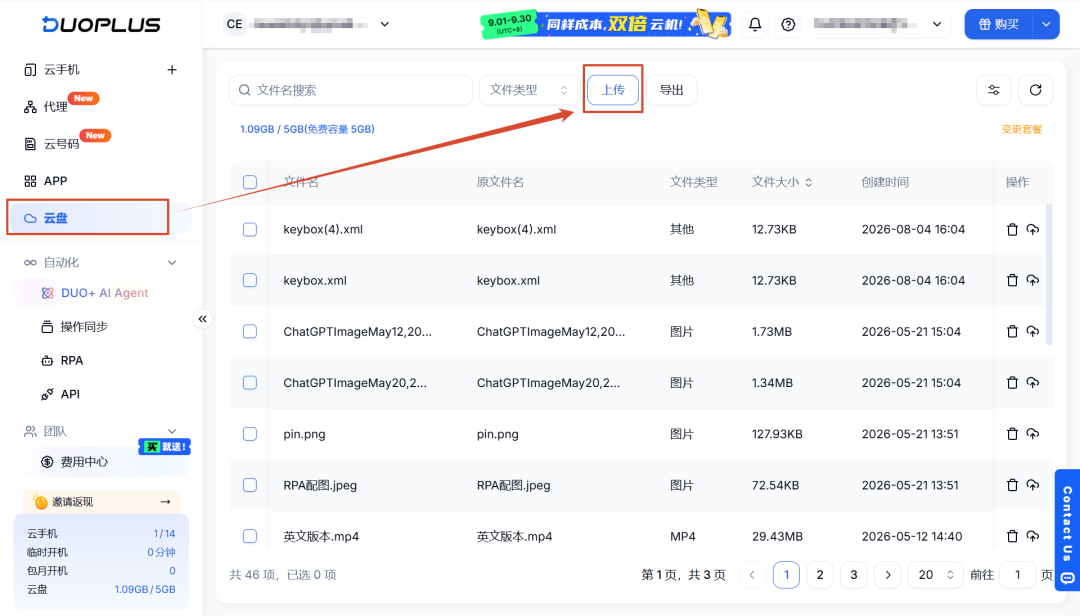Screen dimensions: 1080x616
Task: Push keybox(4).xml to cloud phone
Action: 1032,229
